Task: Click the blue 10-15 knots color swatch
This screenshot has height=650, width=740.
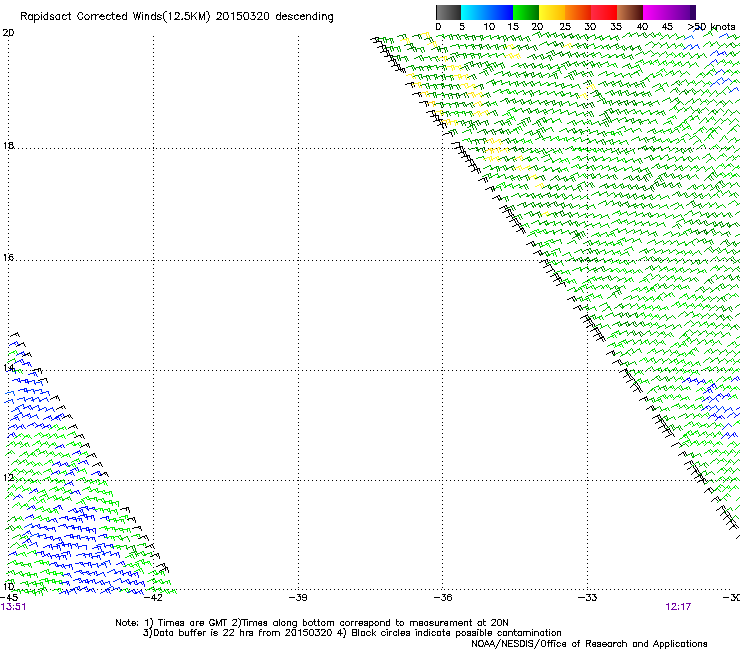Action: point(500,12)
